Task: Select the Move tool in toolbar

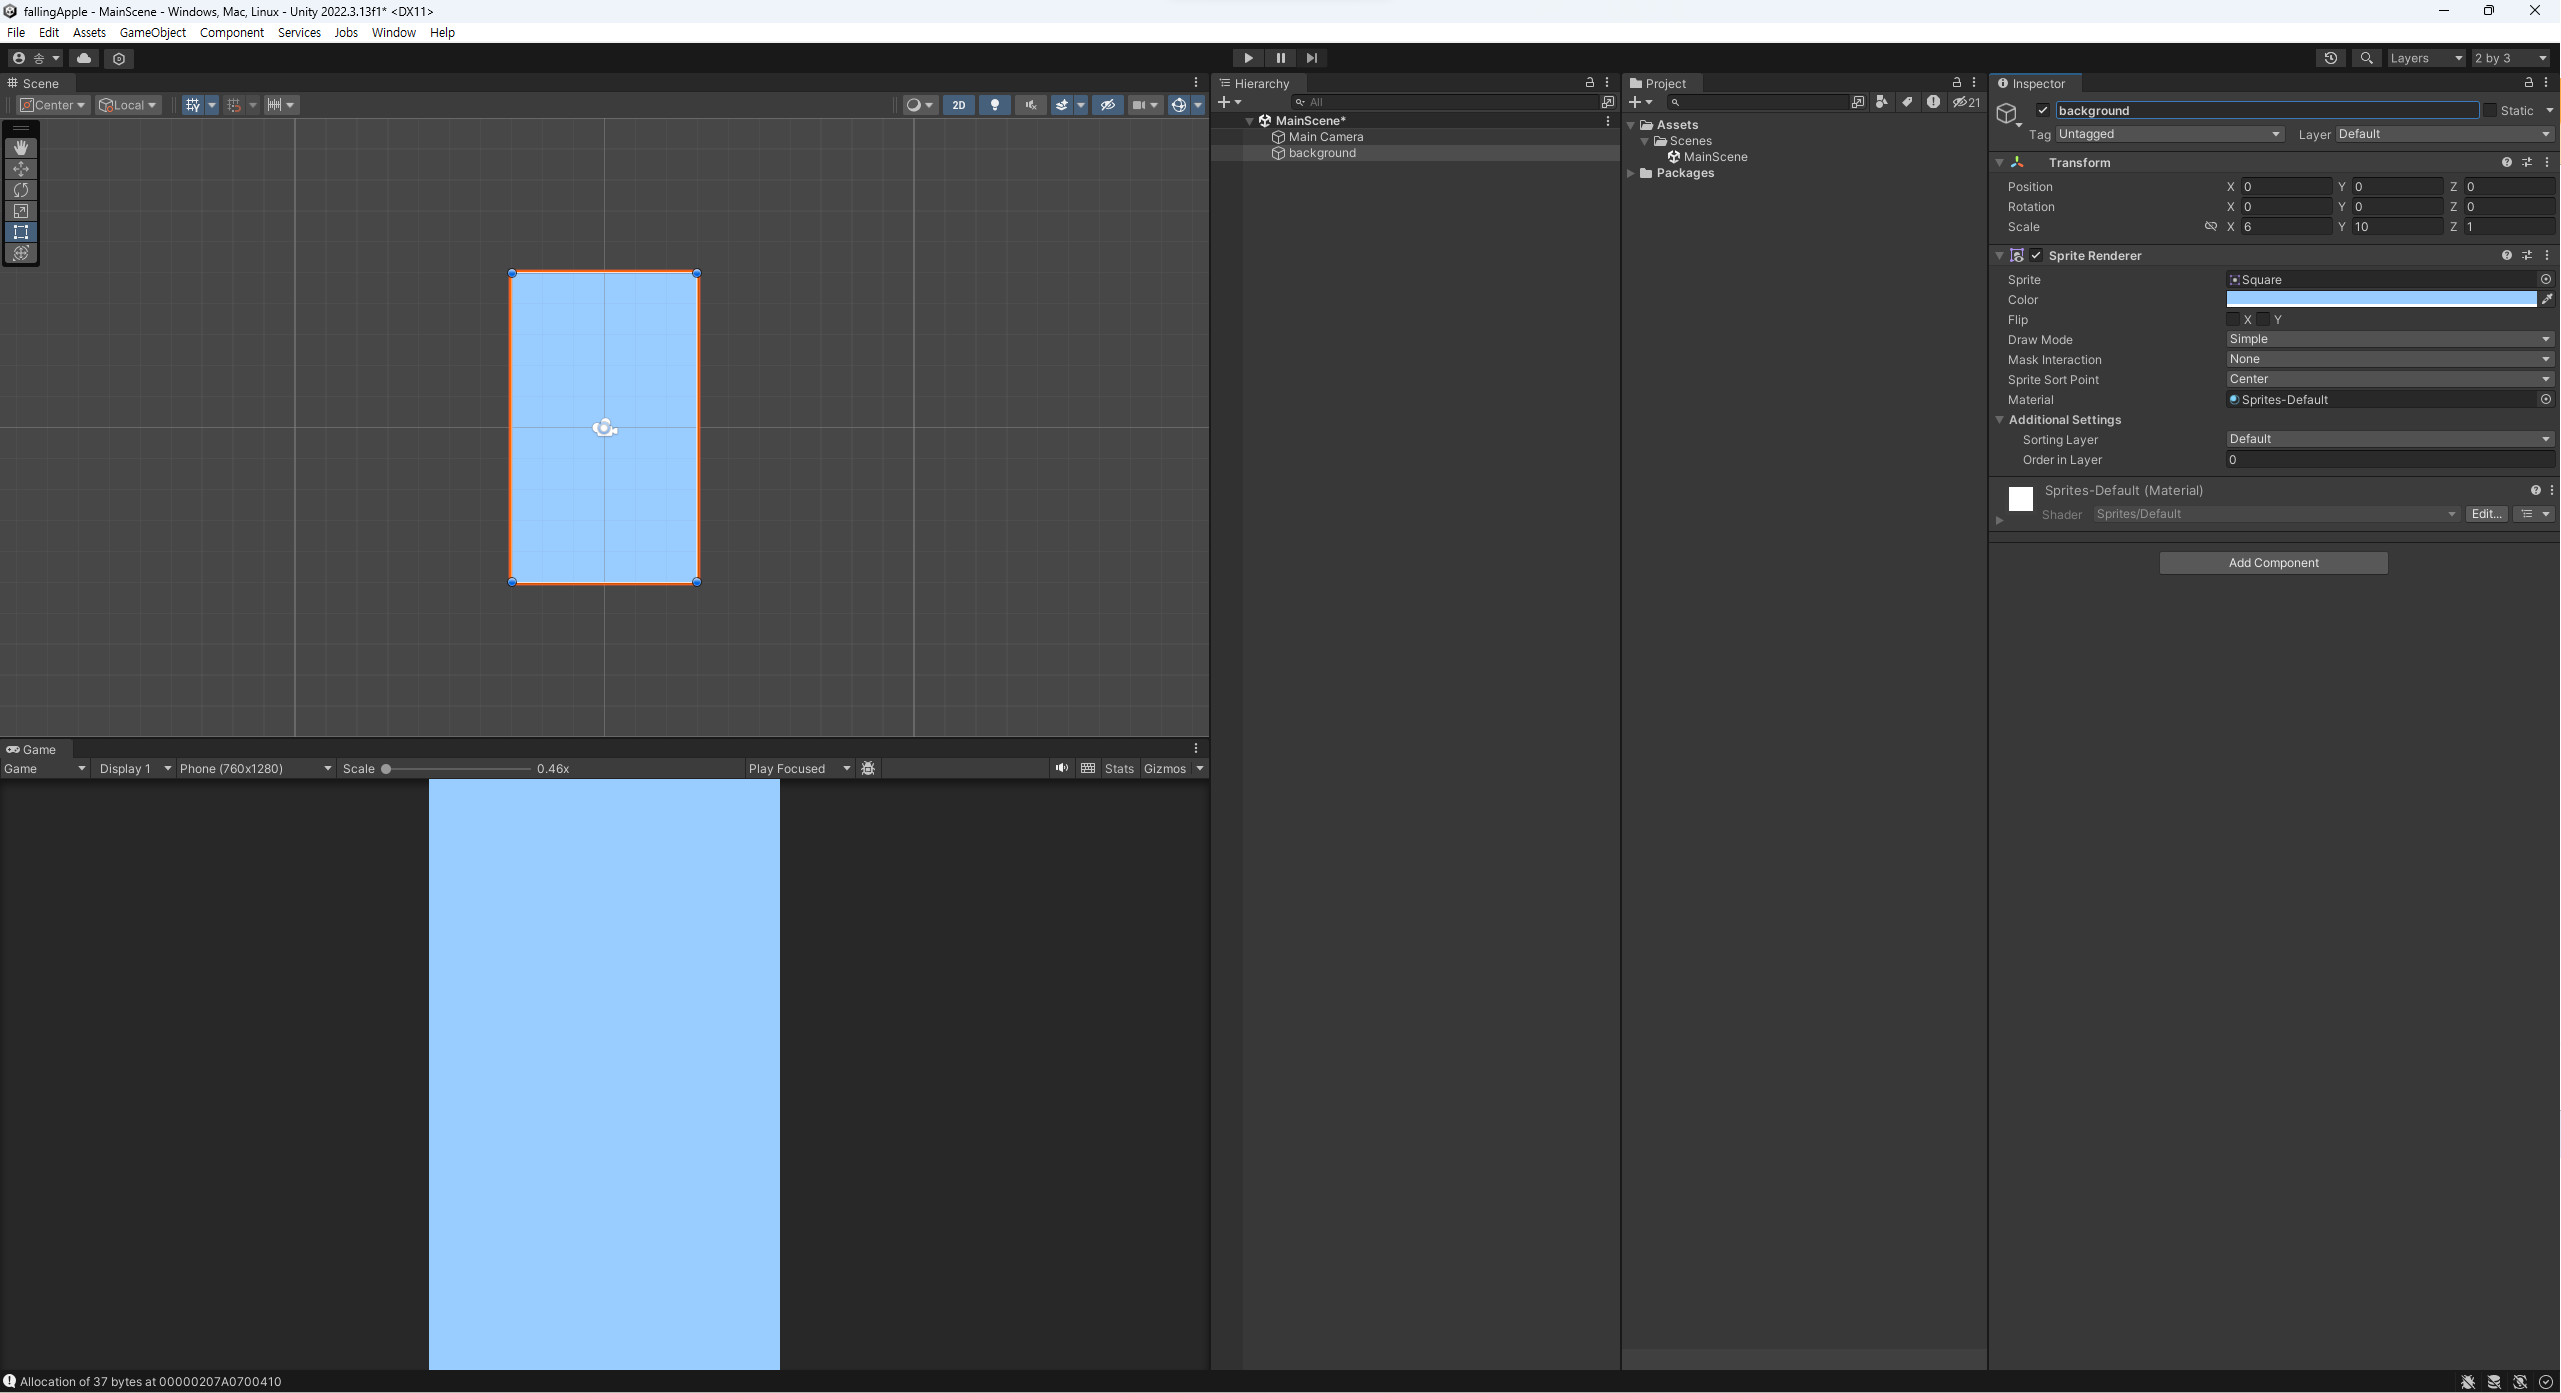Action: [x=21, y=168]
